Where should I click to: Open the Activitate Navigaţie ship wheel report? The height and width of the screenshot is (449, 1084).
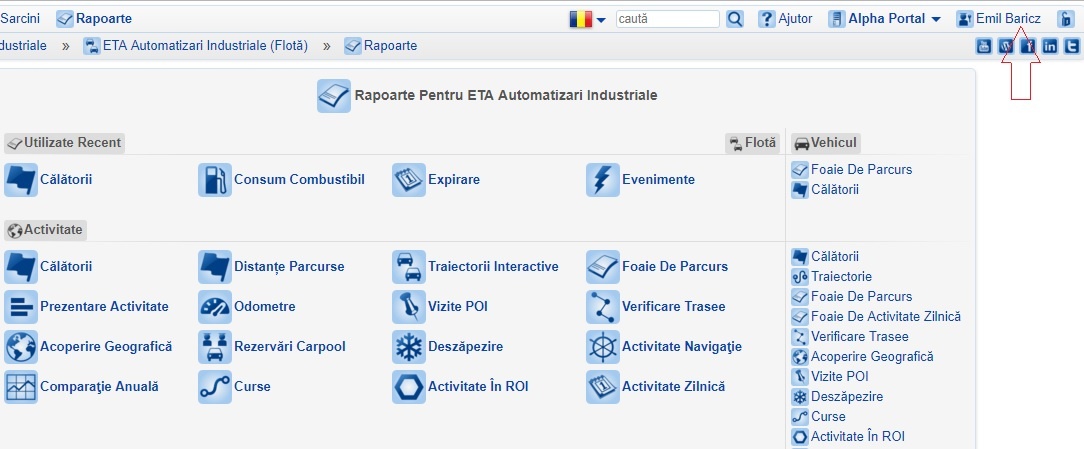tap(664, 347)
